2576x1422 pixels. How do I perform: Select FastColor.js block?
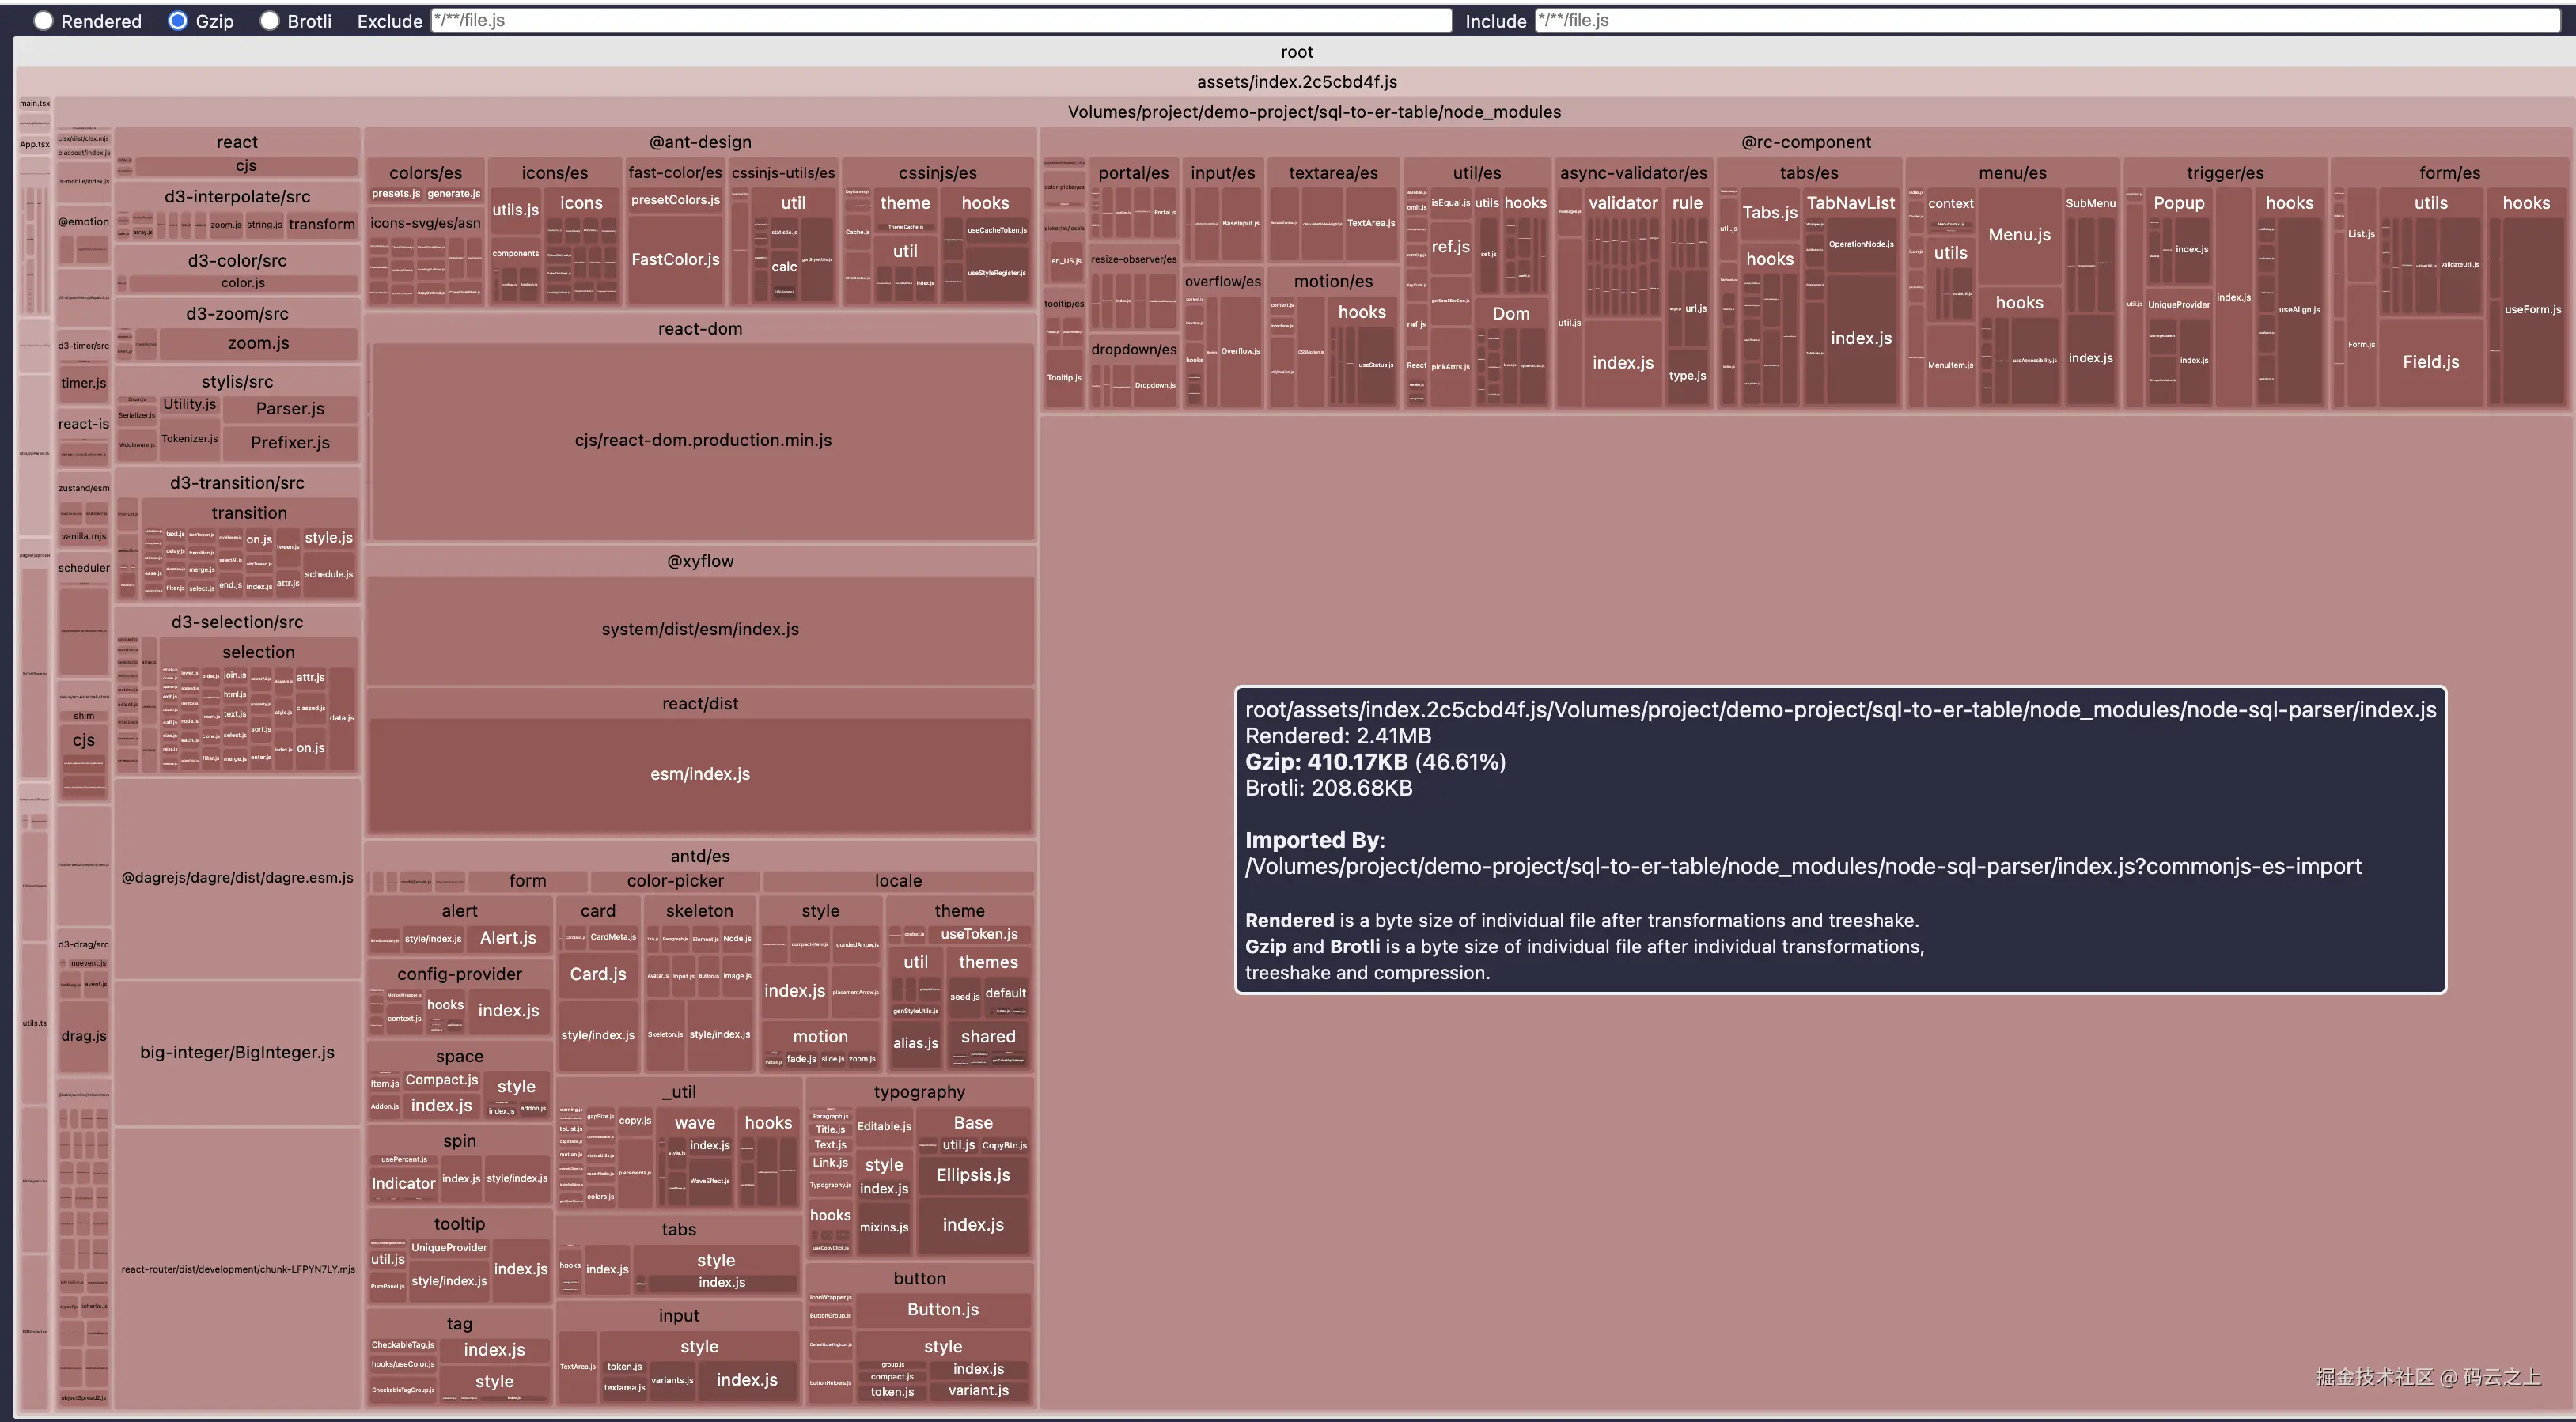pyautogui.click(x=675, y=260)
